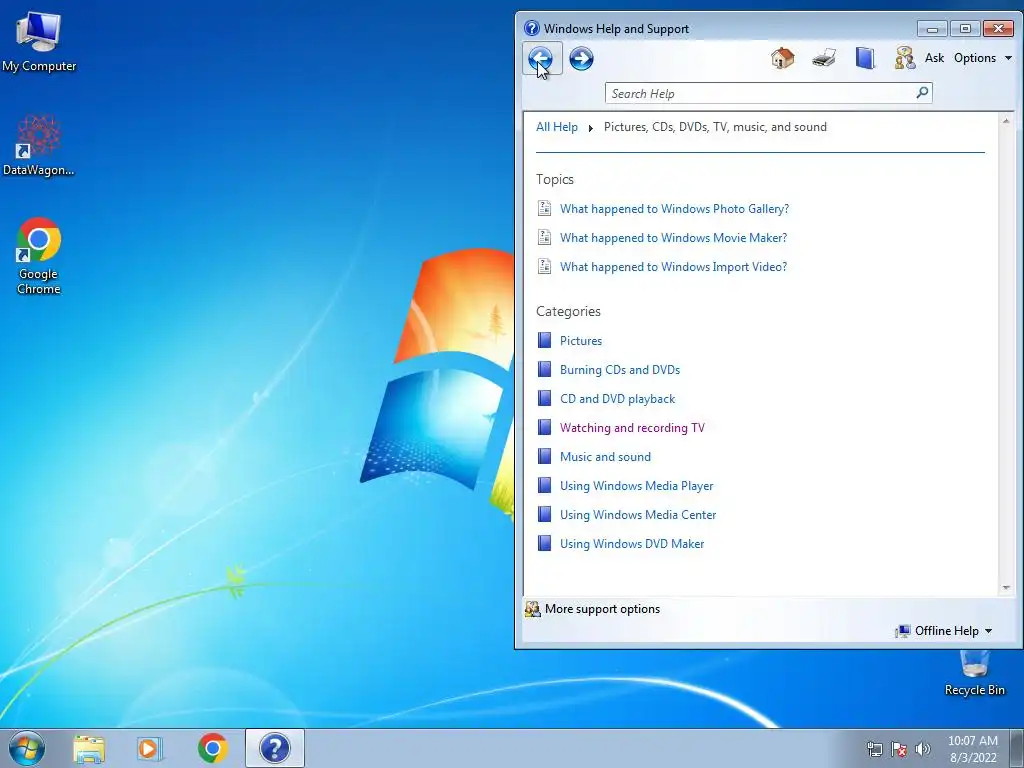Click the Print icon in Help toolbar
The height and width of the screenshot is (768, 1024).
point(824,58)
